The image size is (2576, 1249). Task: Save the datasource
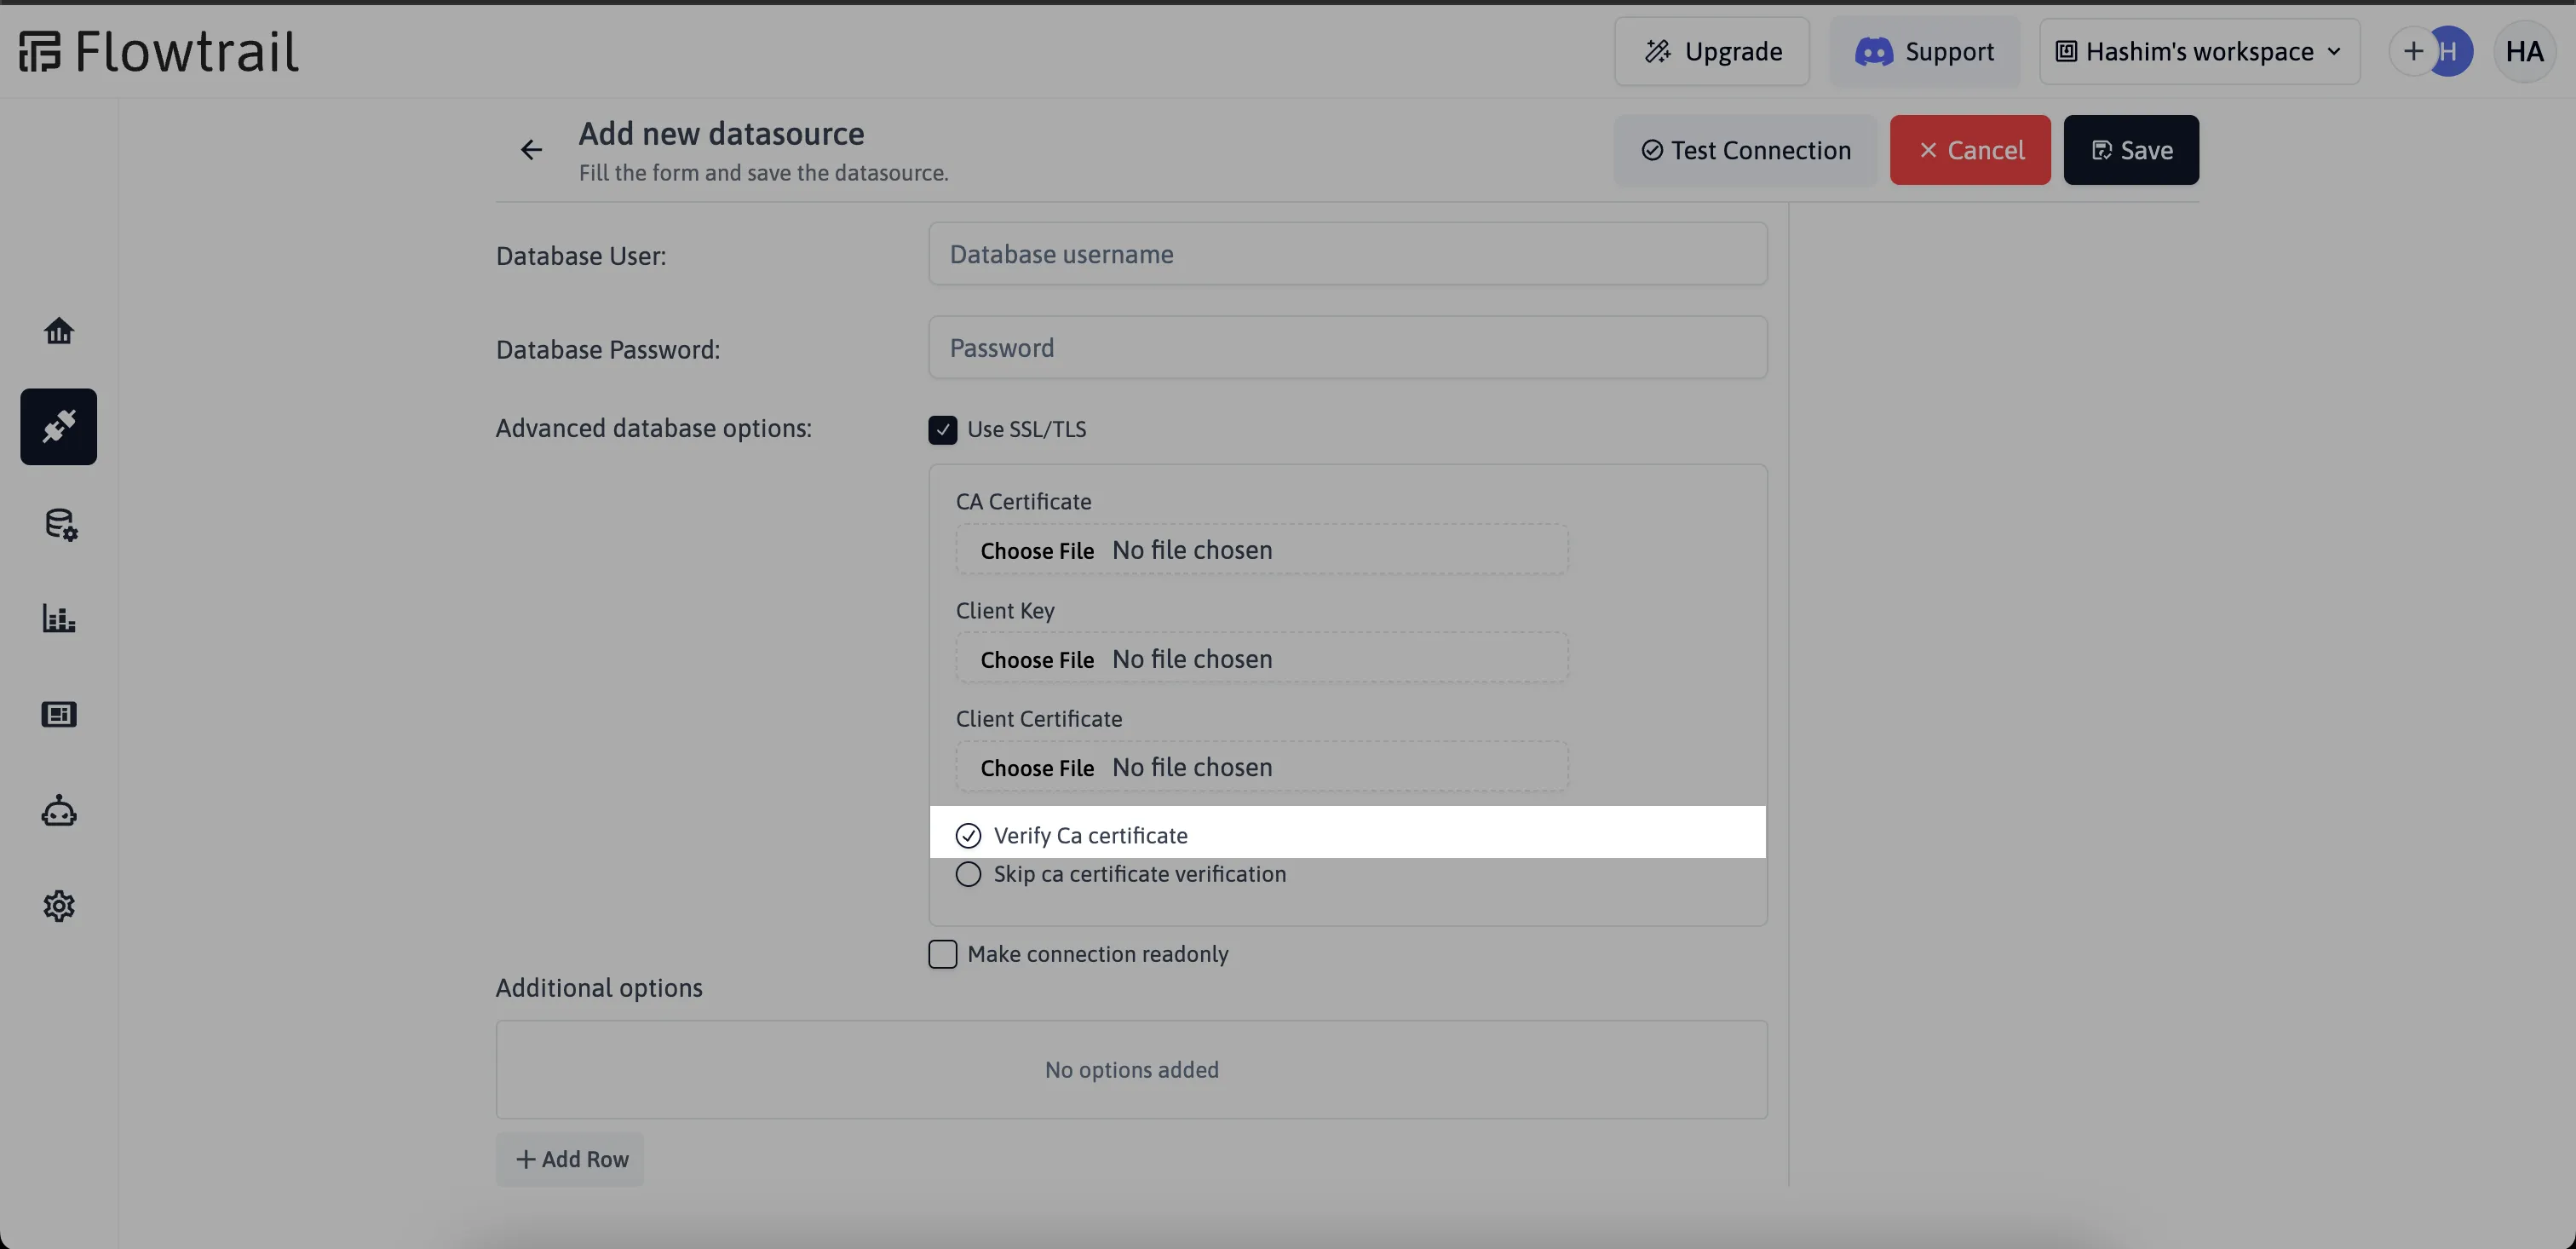[x=2131, y=150]
